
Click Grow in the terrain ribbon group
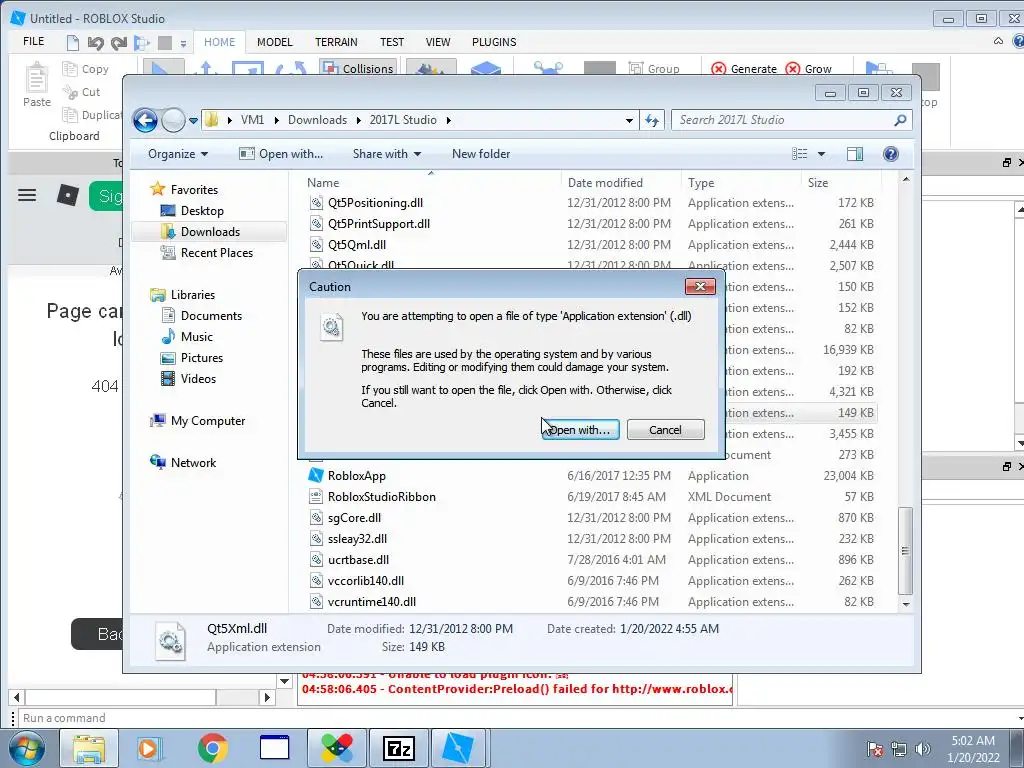point(808,69)
